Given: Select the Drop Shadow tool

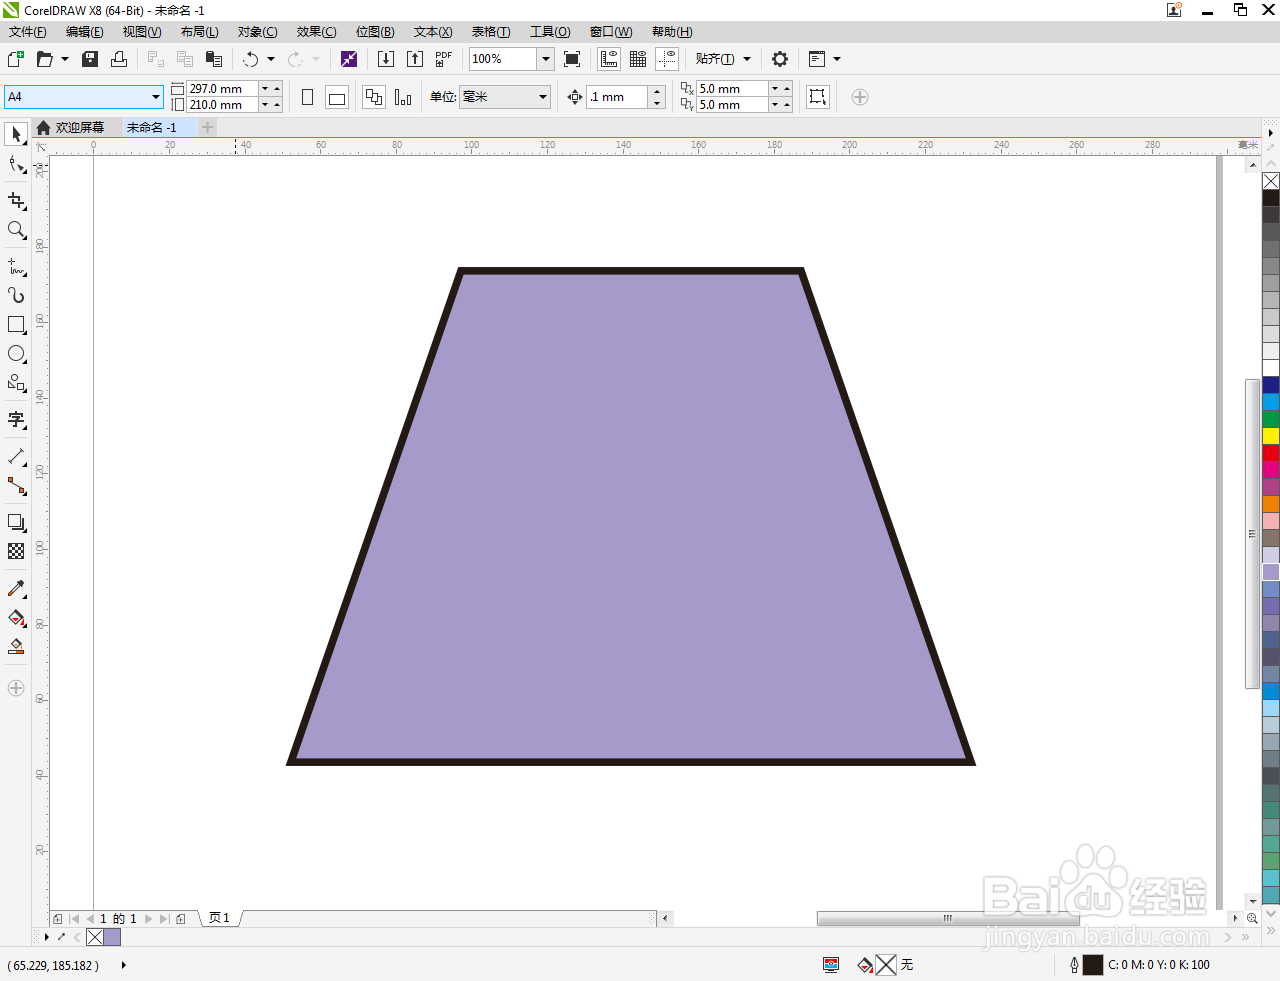Looking at the screenshot, I should click(x=16, y=522).
